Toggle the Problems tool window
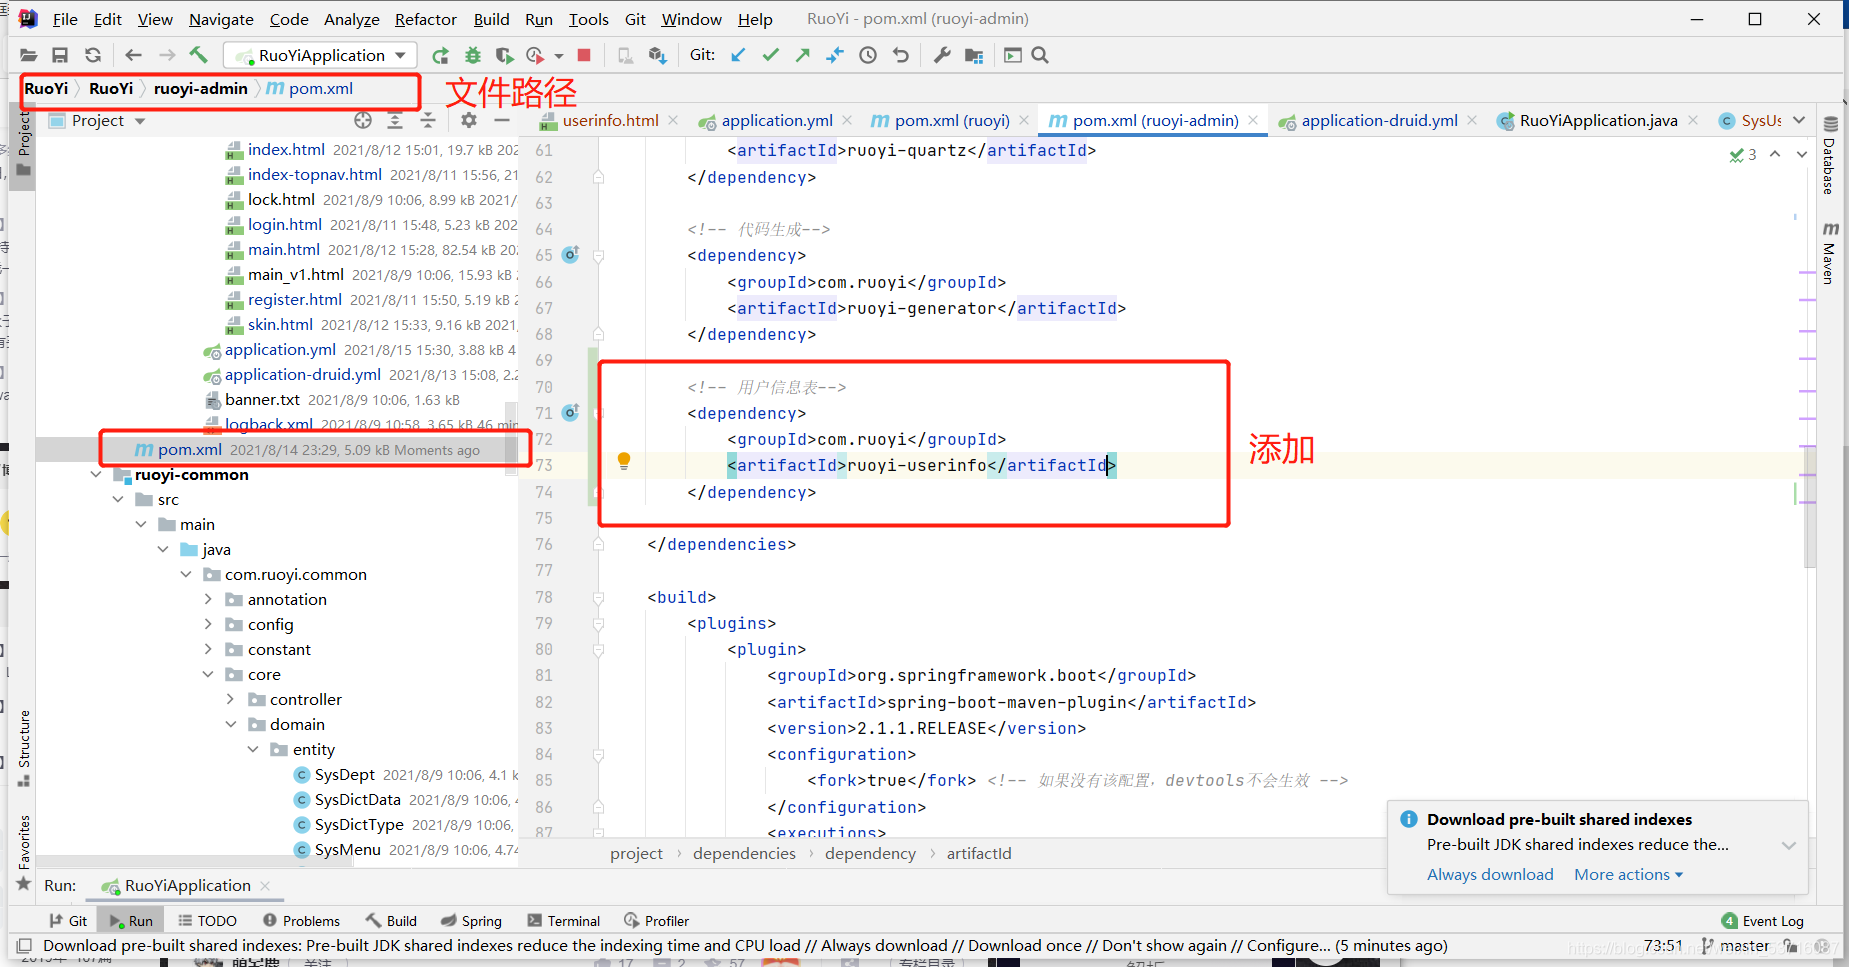Viewport: 1849px width, 967px height. click(301, 921)
